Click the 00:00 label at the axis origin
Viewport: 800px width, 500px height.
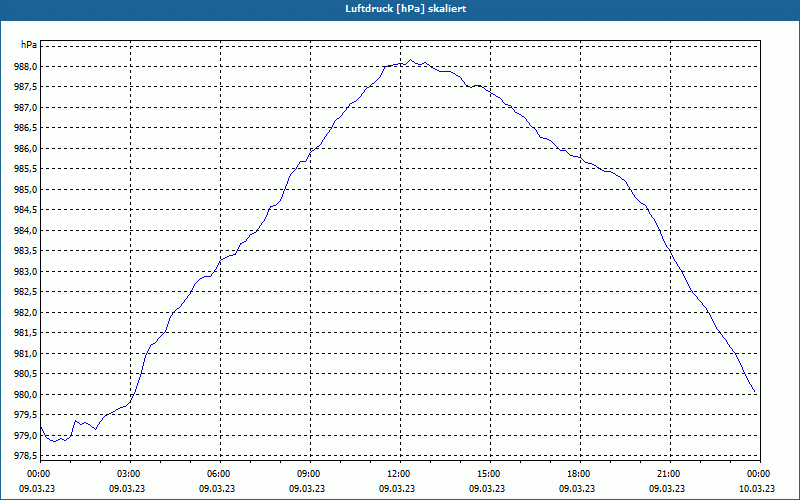tap(40, 474)
